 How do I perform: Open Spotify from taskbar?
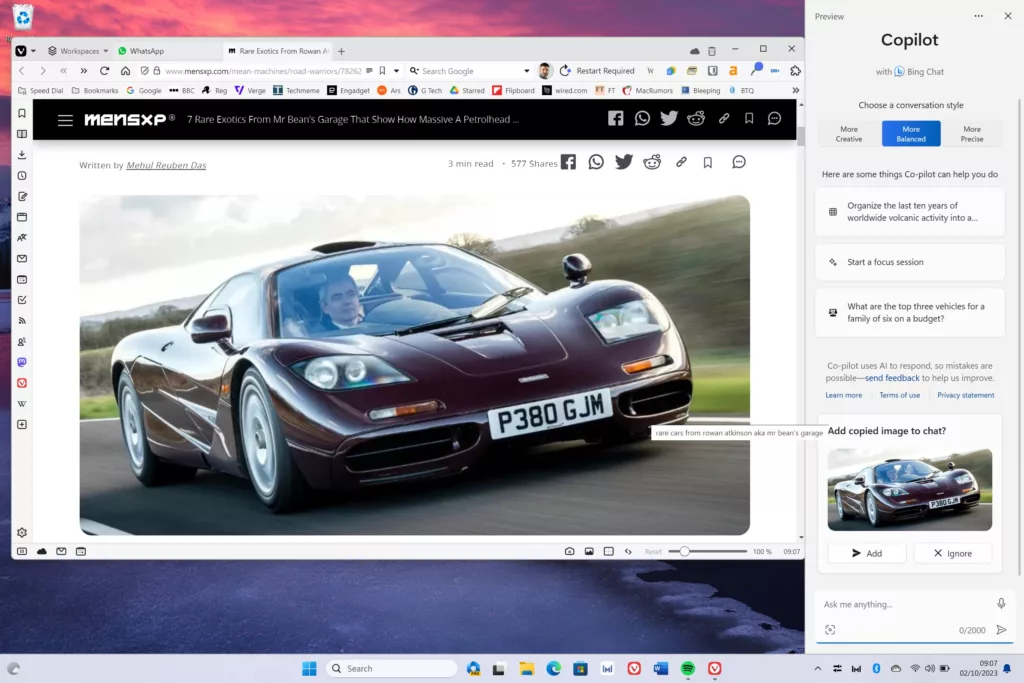click(x=687, y=668)
